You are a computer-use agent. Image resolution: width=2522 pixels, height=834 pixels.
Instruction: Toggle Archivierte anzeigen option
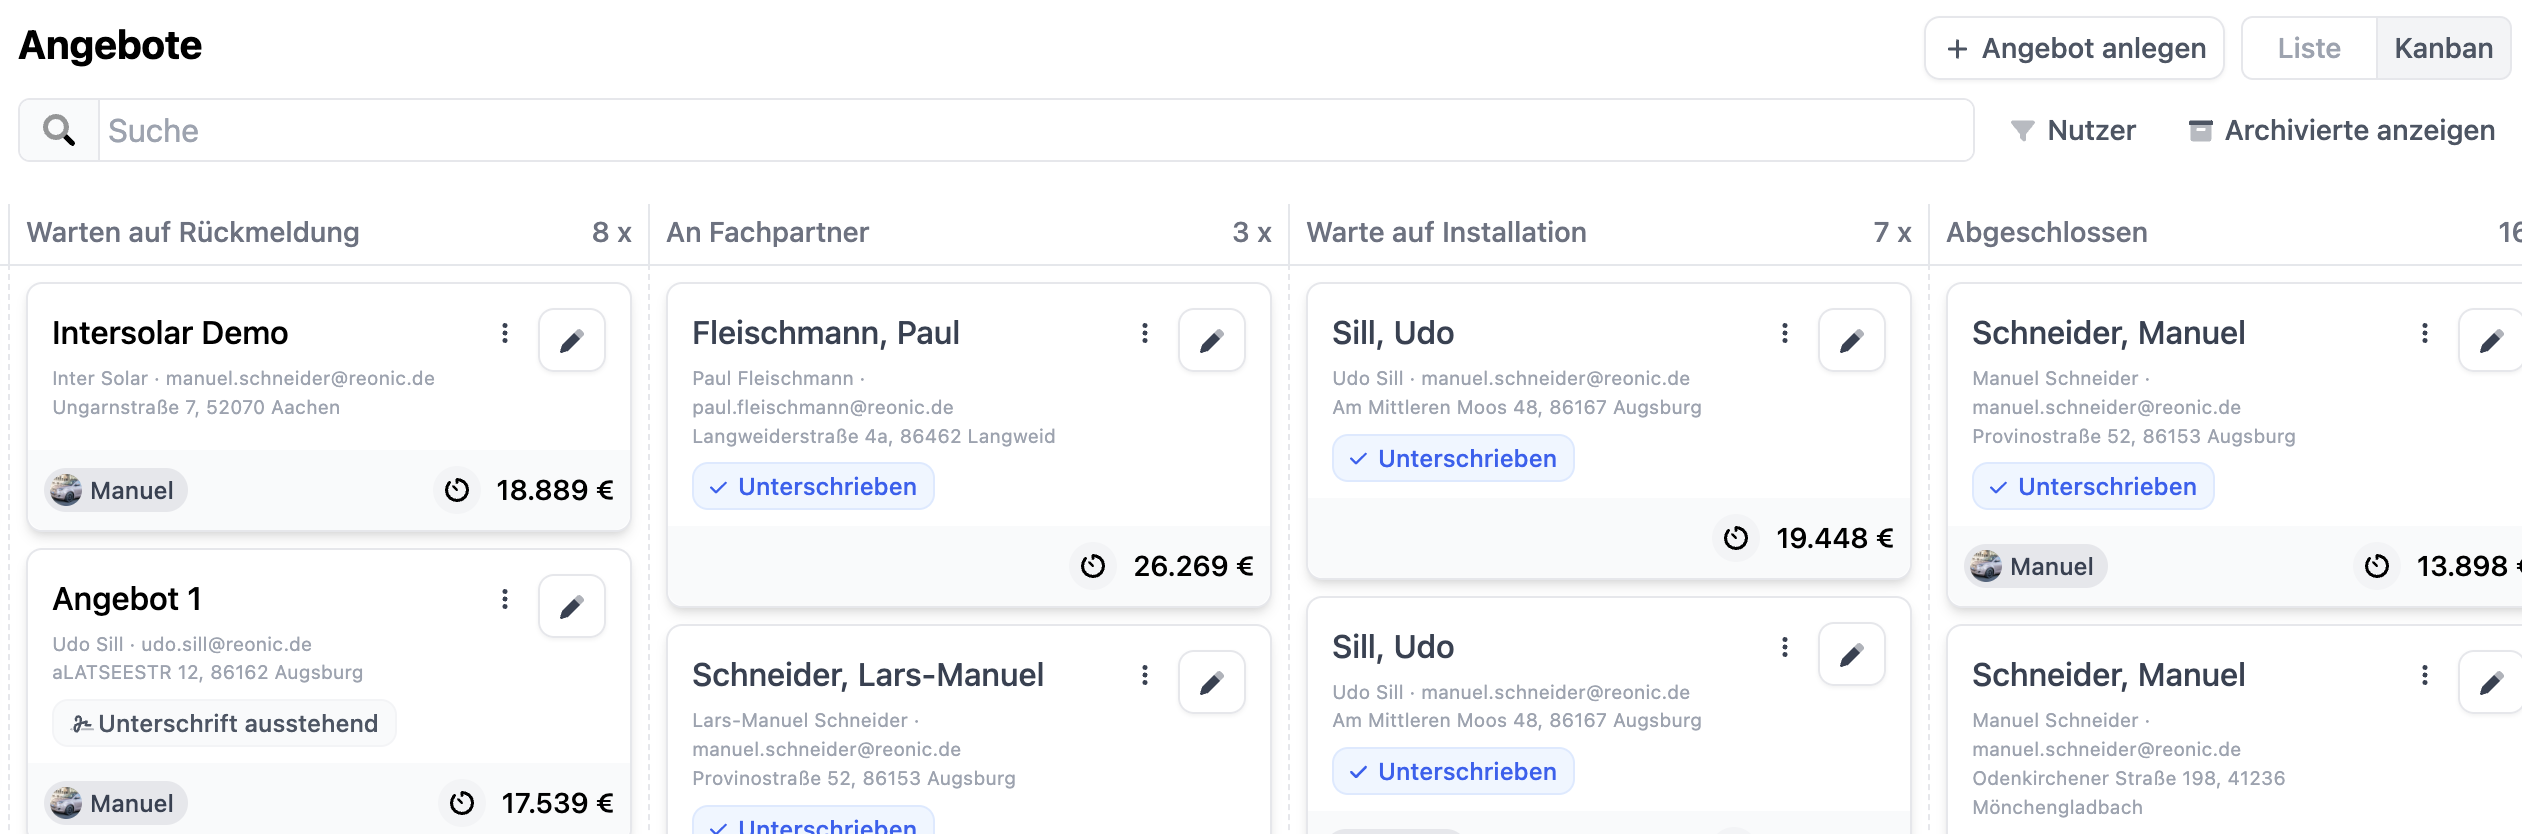2341,130
